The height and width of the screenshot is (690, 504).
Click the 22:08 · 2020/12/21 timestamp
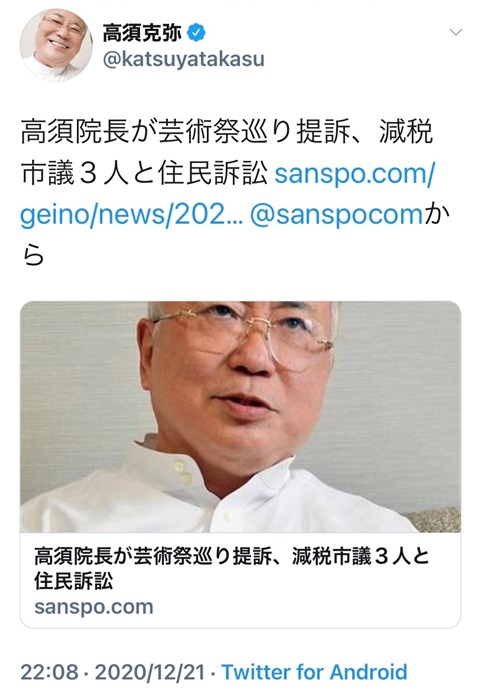pos(113,672)
